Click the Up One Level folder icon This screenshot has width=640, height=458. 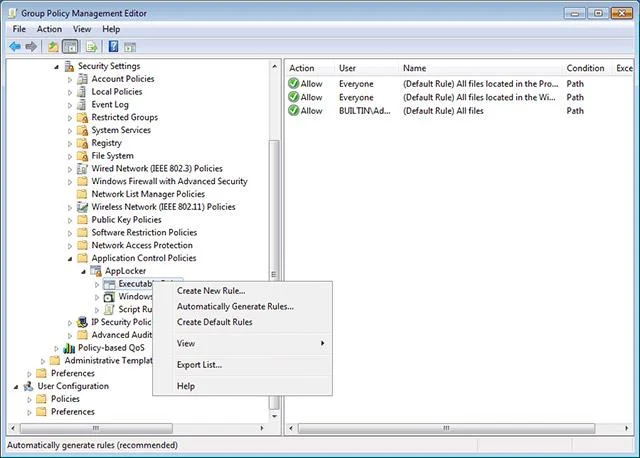53,47
